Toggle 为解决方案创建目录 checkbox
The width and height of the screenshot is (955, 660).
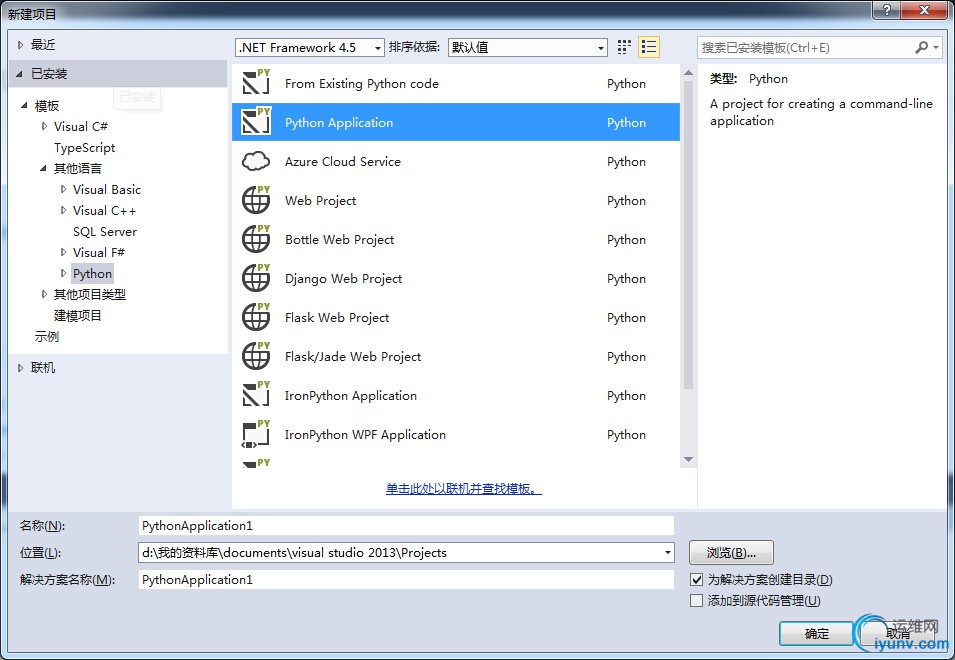[x=697, y=580]
